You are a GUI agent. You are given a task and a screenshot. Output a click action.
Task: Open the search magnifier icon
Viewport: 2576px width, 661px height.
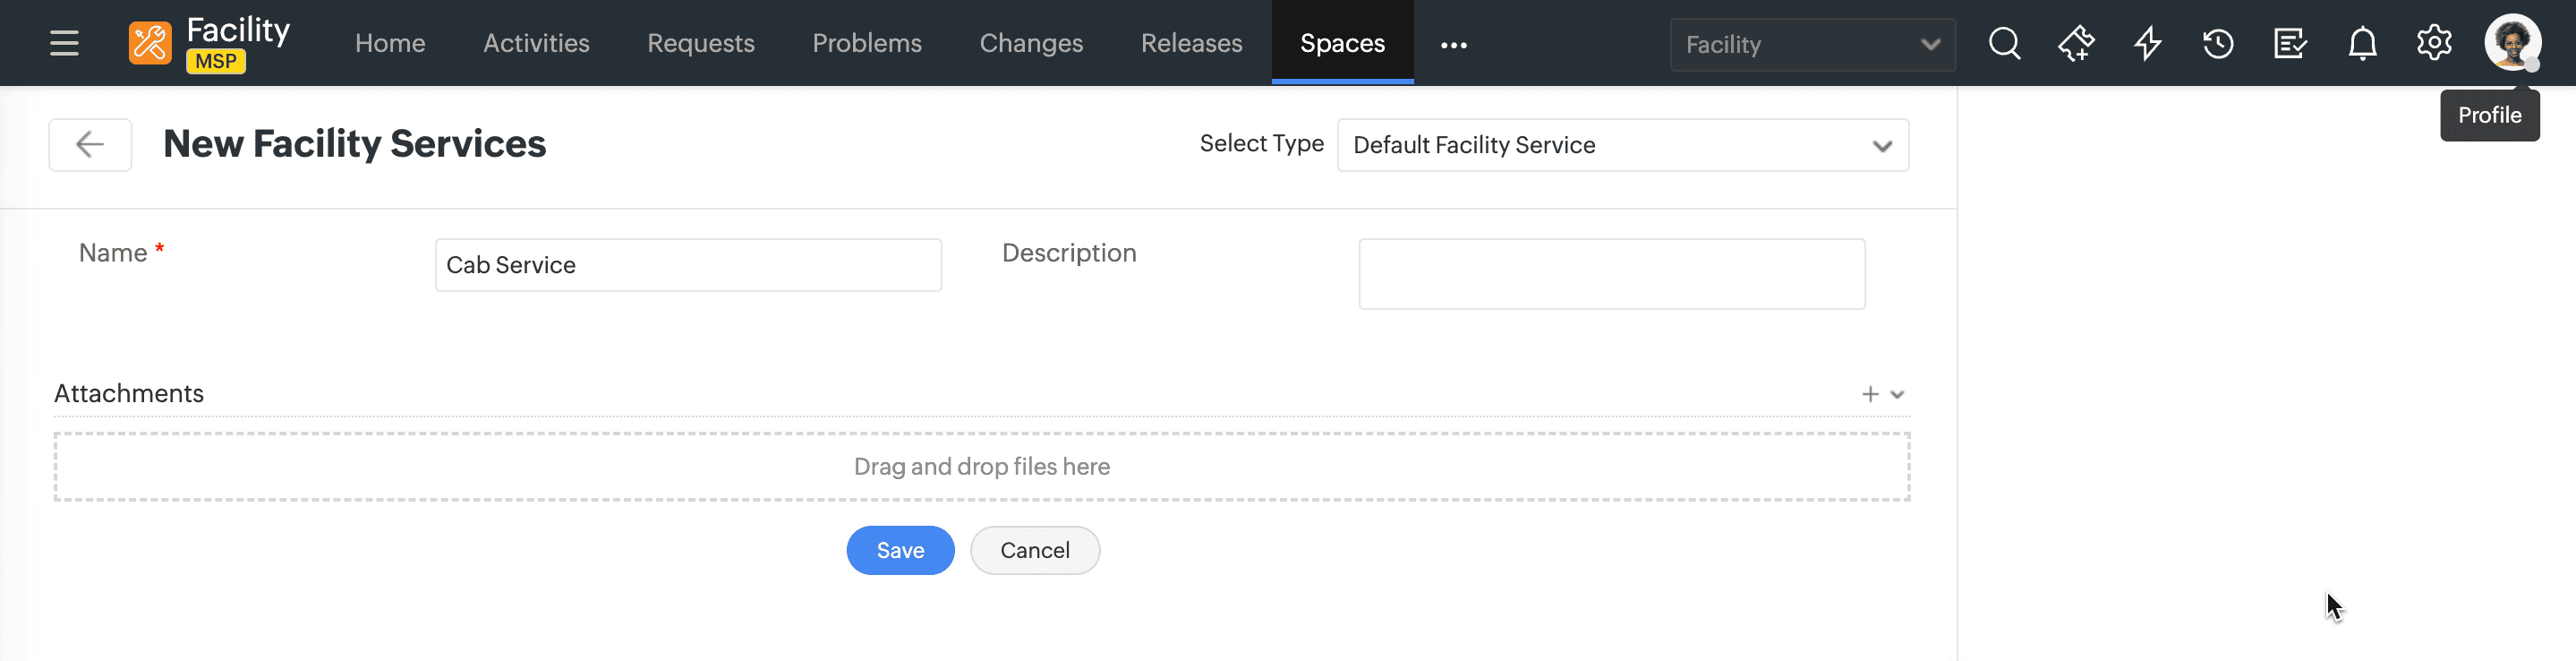point(2004,43)
